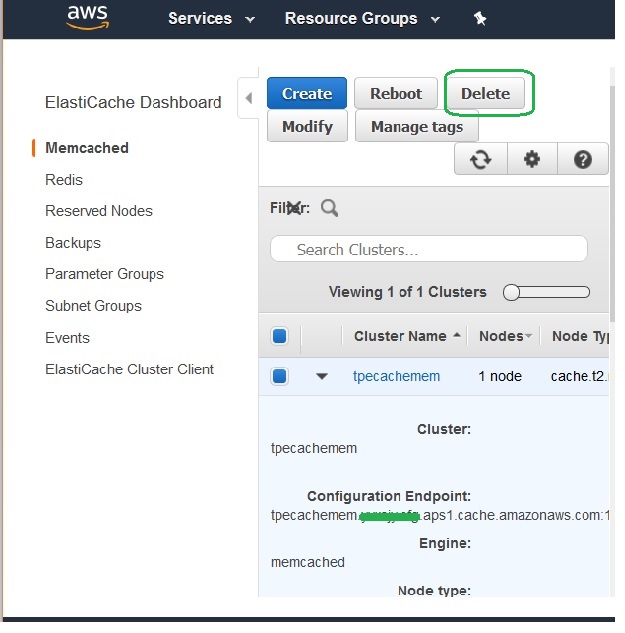The image size is (625, 633).
Task: Refresh the cluster list
Action: (481, 159)
